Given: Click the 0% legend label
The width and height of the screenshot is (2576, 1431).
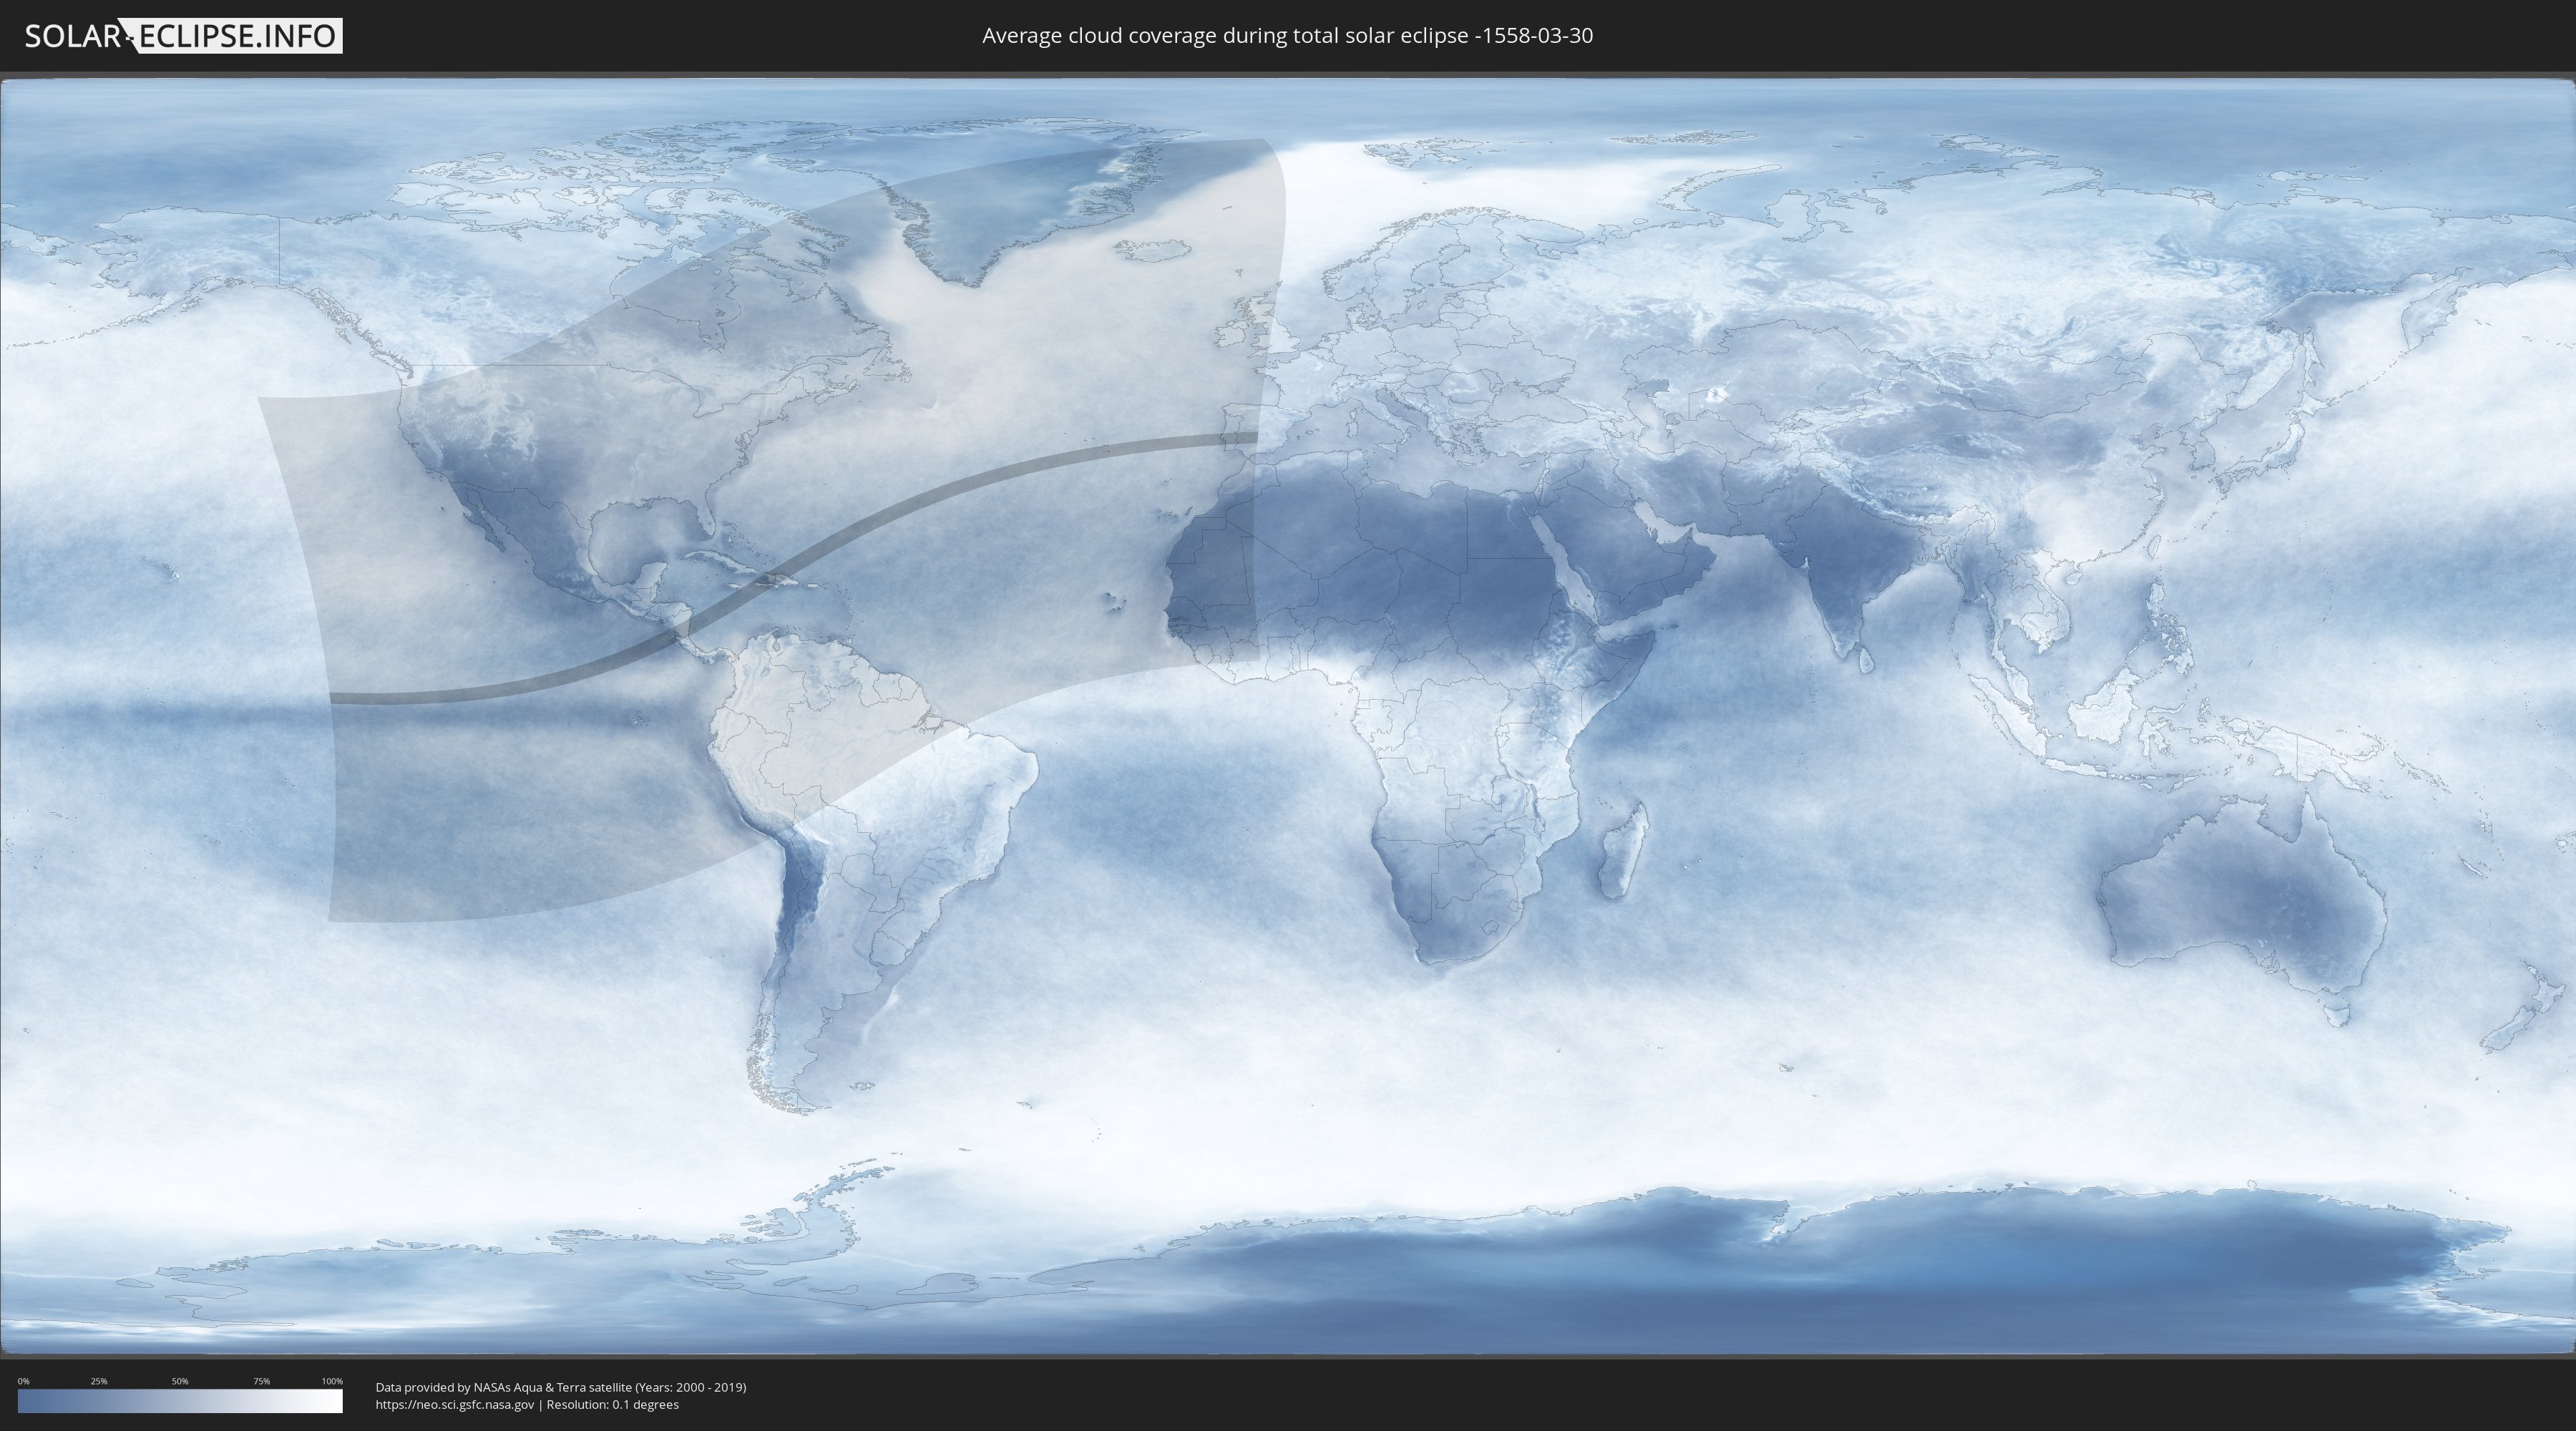Looking at the screenshot, I should [x=23, y=1381].
